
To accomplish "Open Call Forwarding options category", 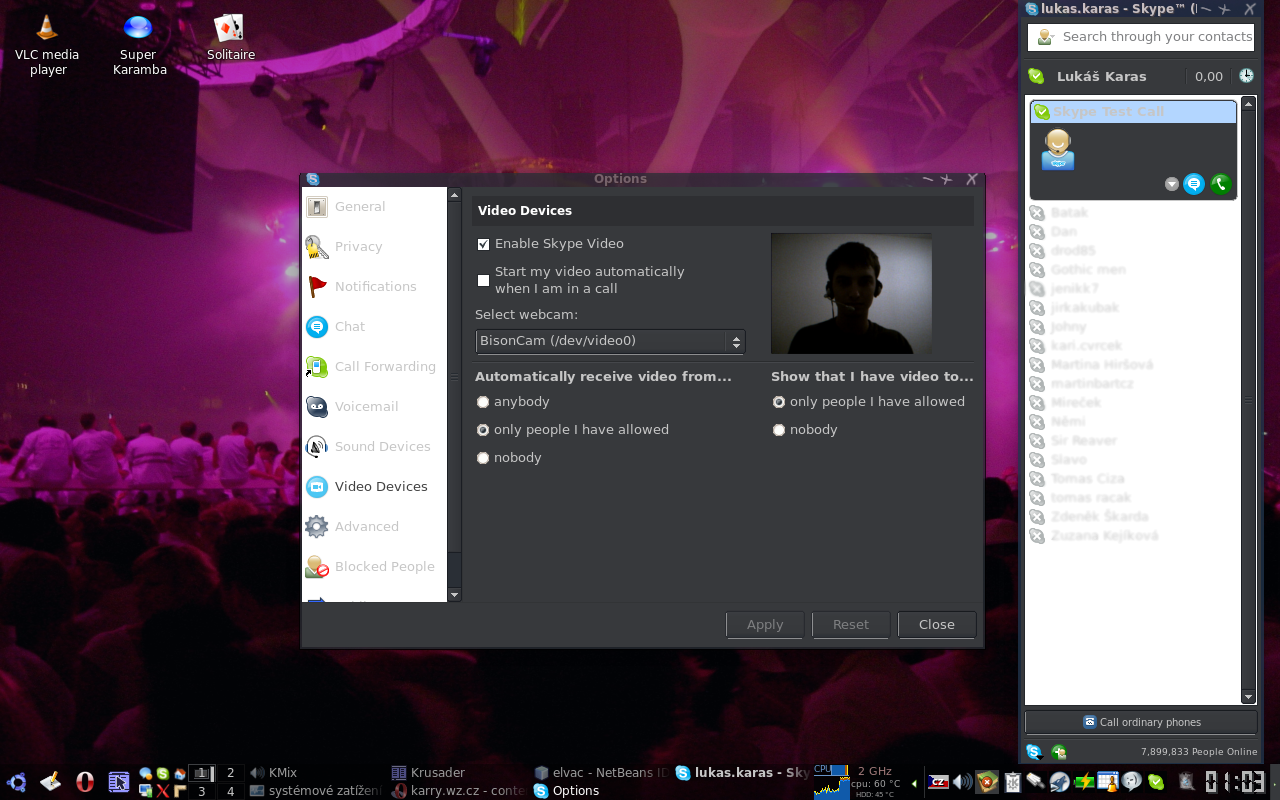I will (374, 367).
